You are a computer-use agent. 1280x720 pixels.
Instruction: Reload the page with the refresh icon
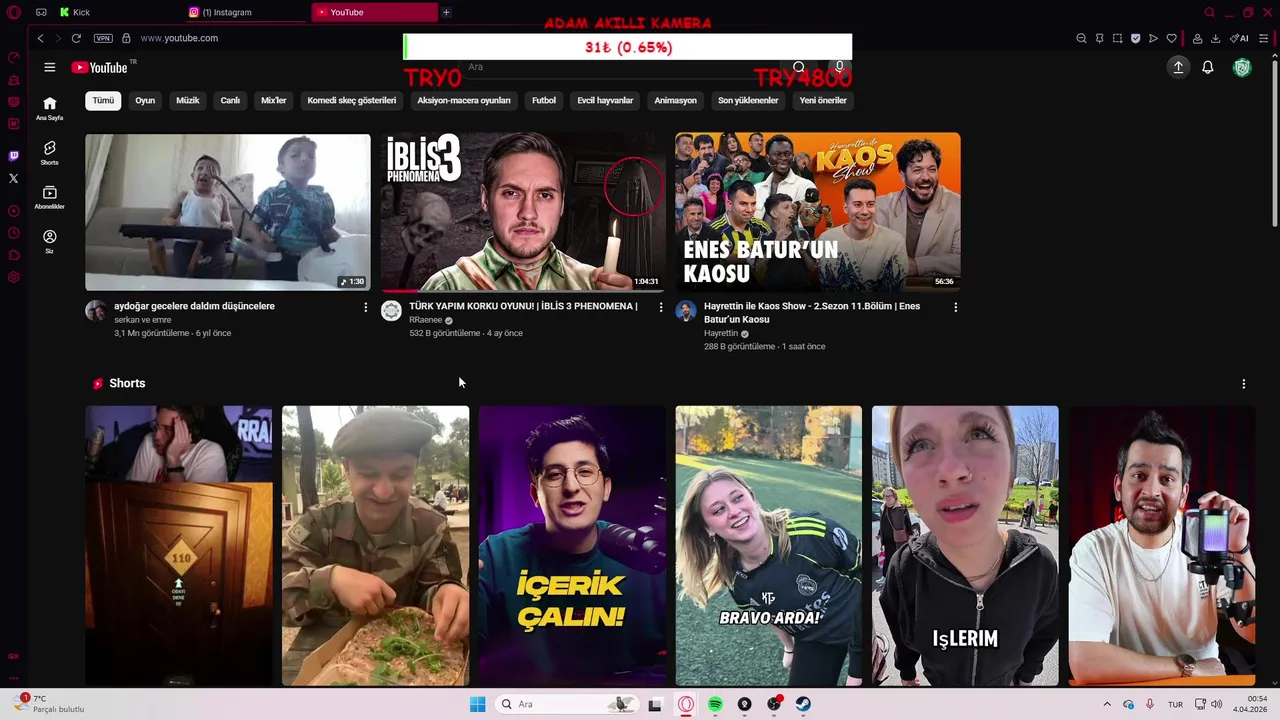click(x=76, y=38)
